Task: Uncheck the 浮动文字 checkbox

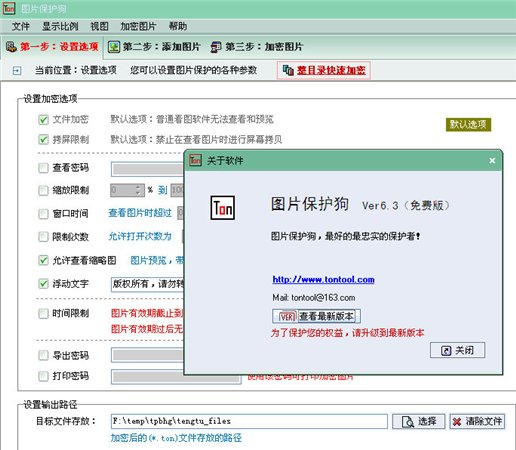Action: (x=43, y=284)
